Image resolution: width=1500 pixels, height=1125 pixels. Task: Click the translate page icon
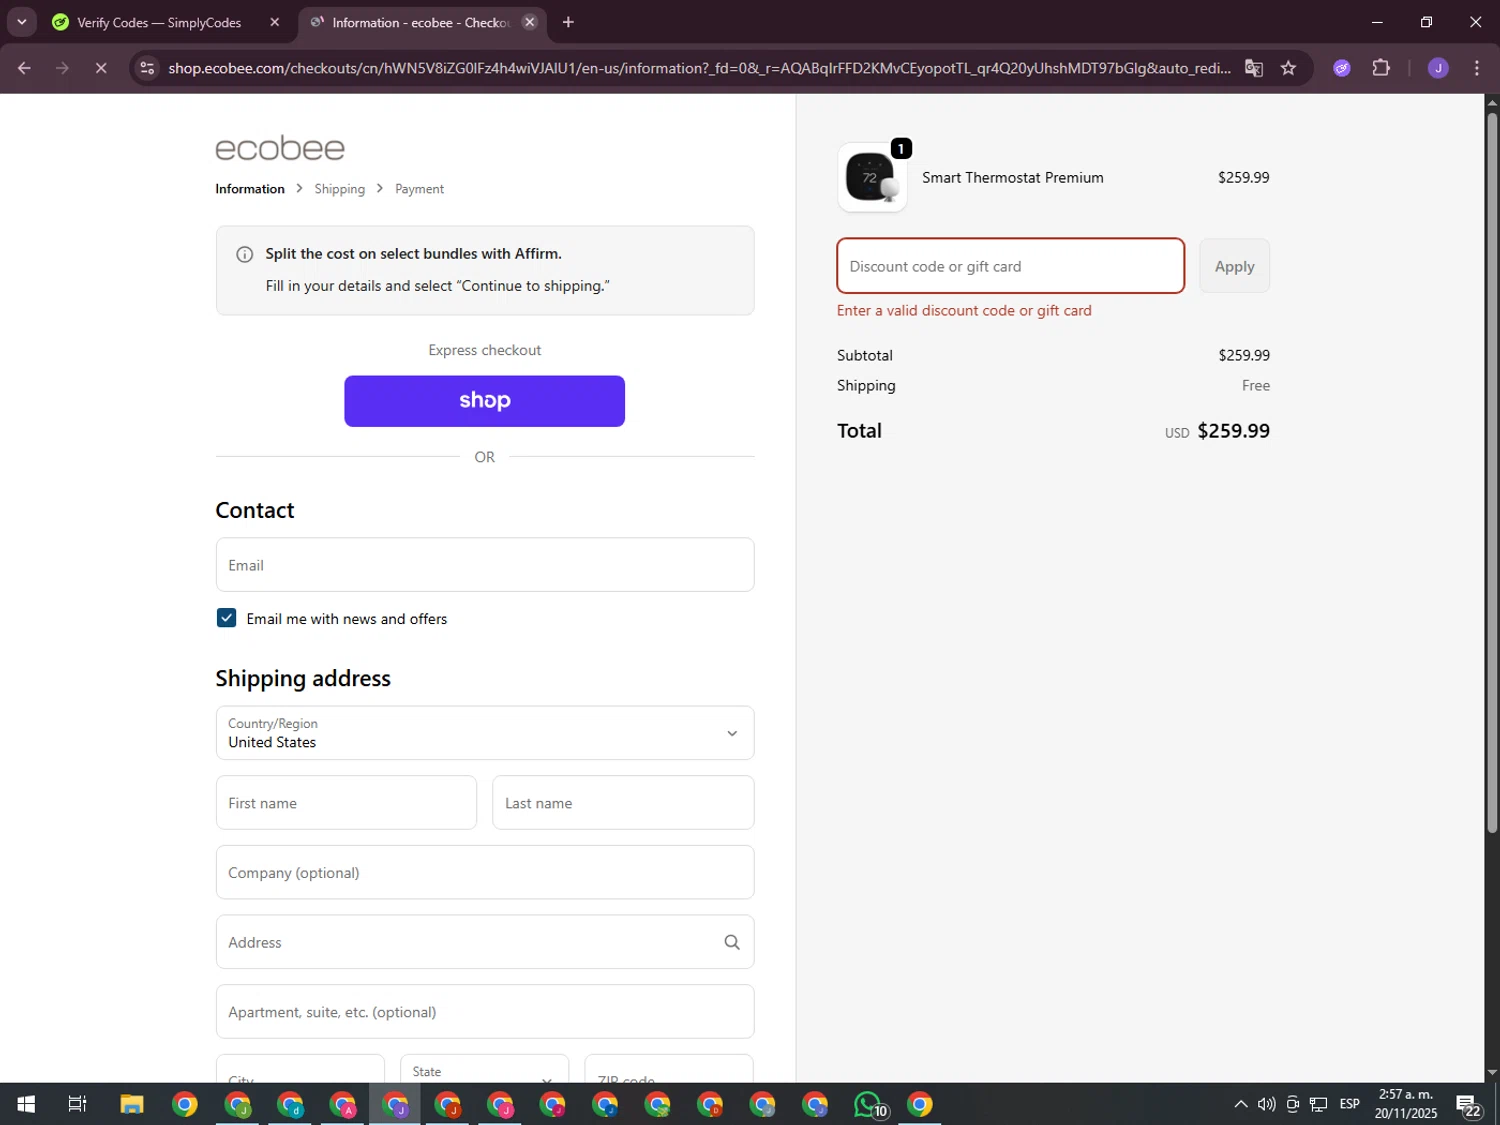1253,68
